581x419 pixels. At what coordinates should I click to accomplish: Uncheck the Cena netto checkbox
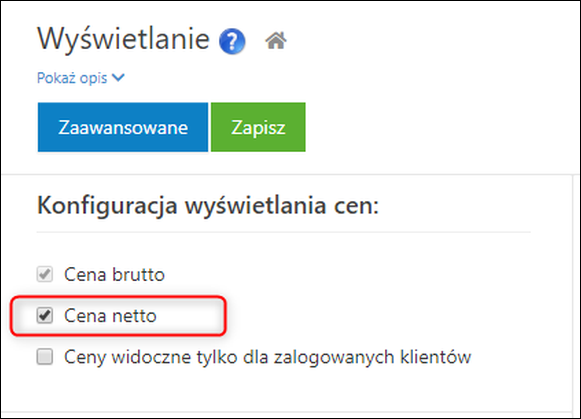(x=44, y=316)
